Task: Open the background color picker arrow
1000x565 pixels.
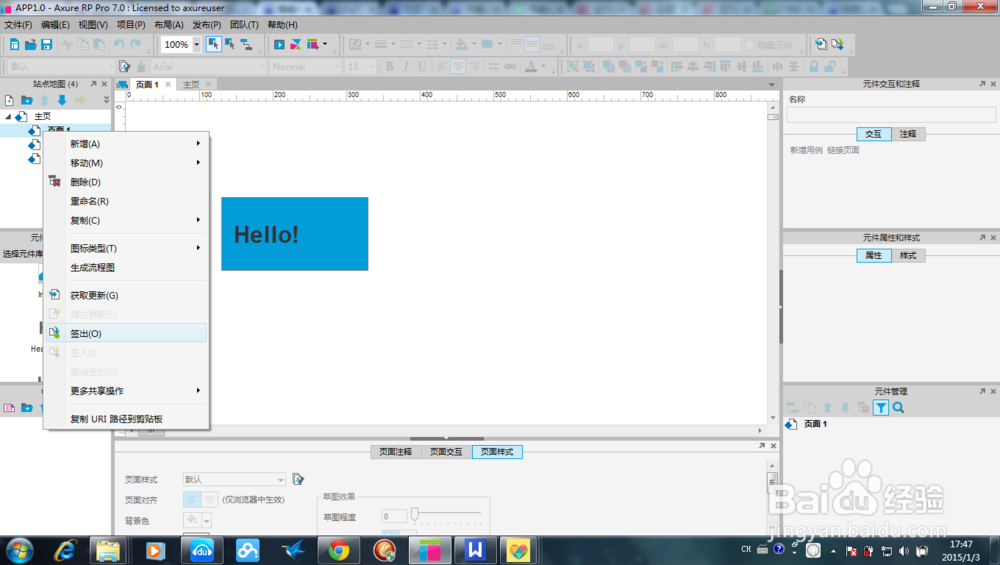Action: [x=207, y=520]
